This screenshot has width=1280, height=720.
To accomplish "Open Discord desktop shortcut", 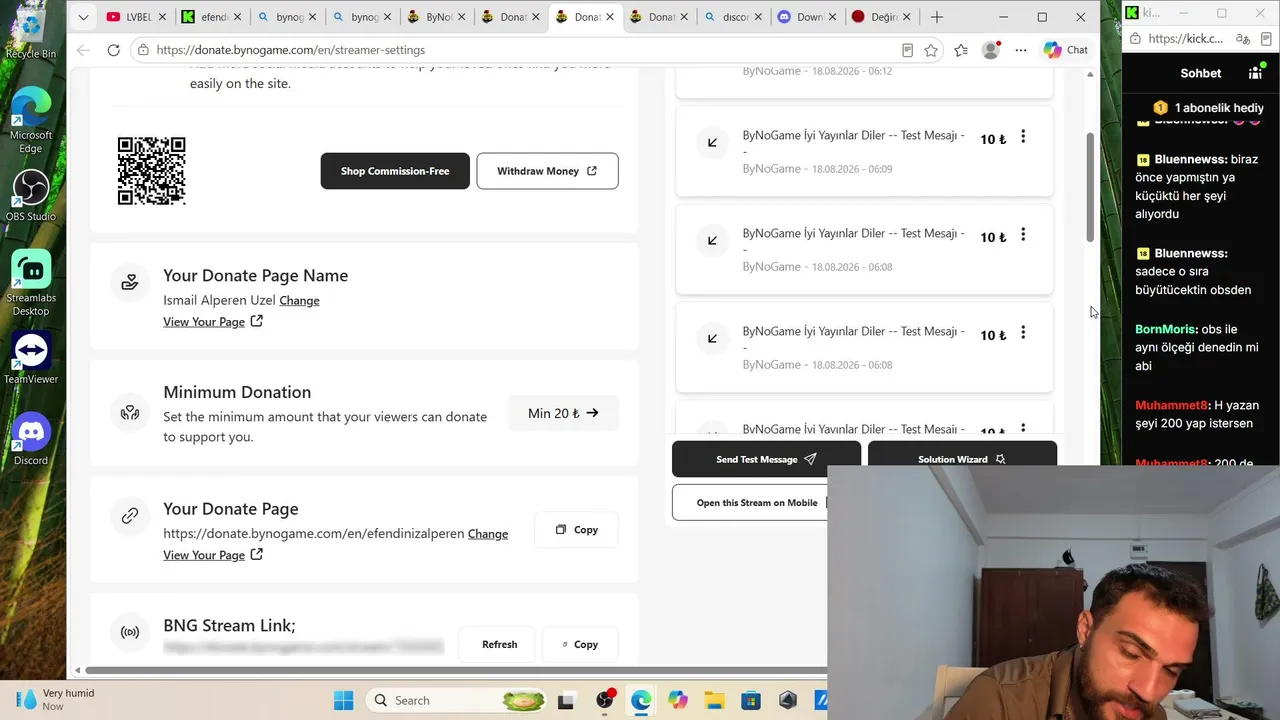I will click(x=31, y=440).
